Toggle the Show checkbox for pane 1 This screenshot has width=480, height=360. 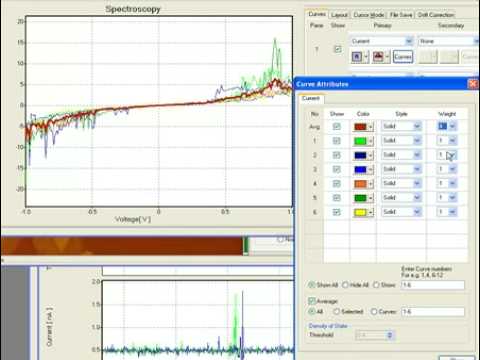(338, 49)
